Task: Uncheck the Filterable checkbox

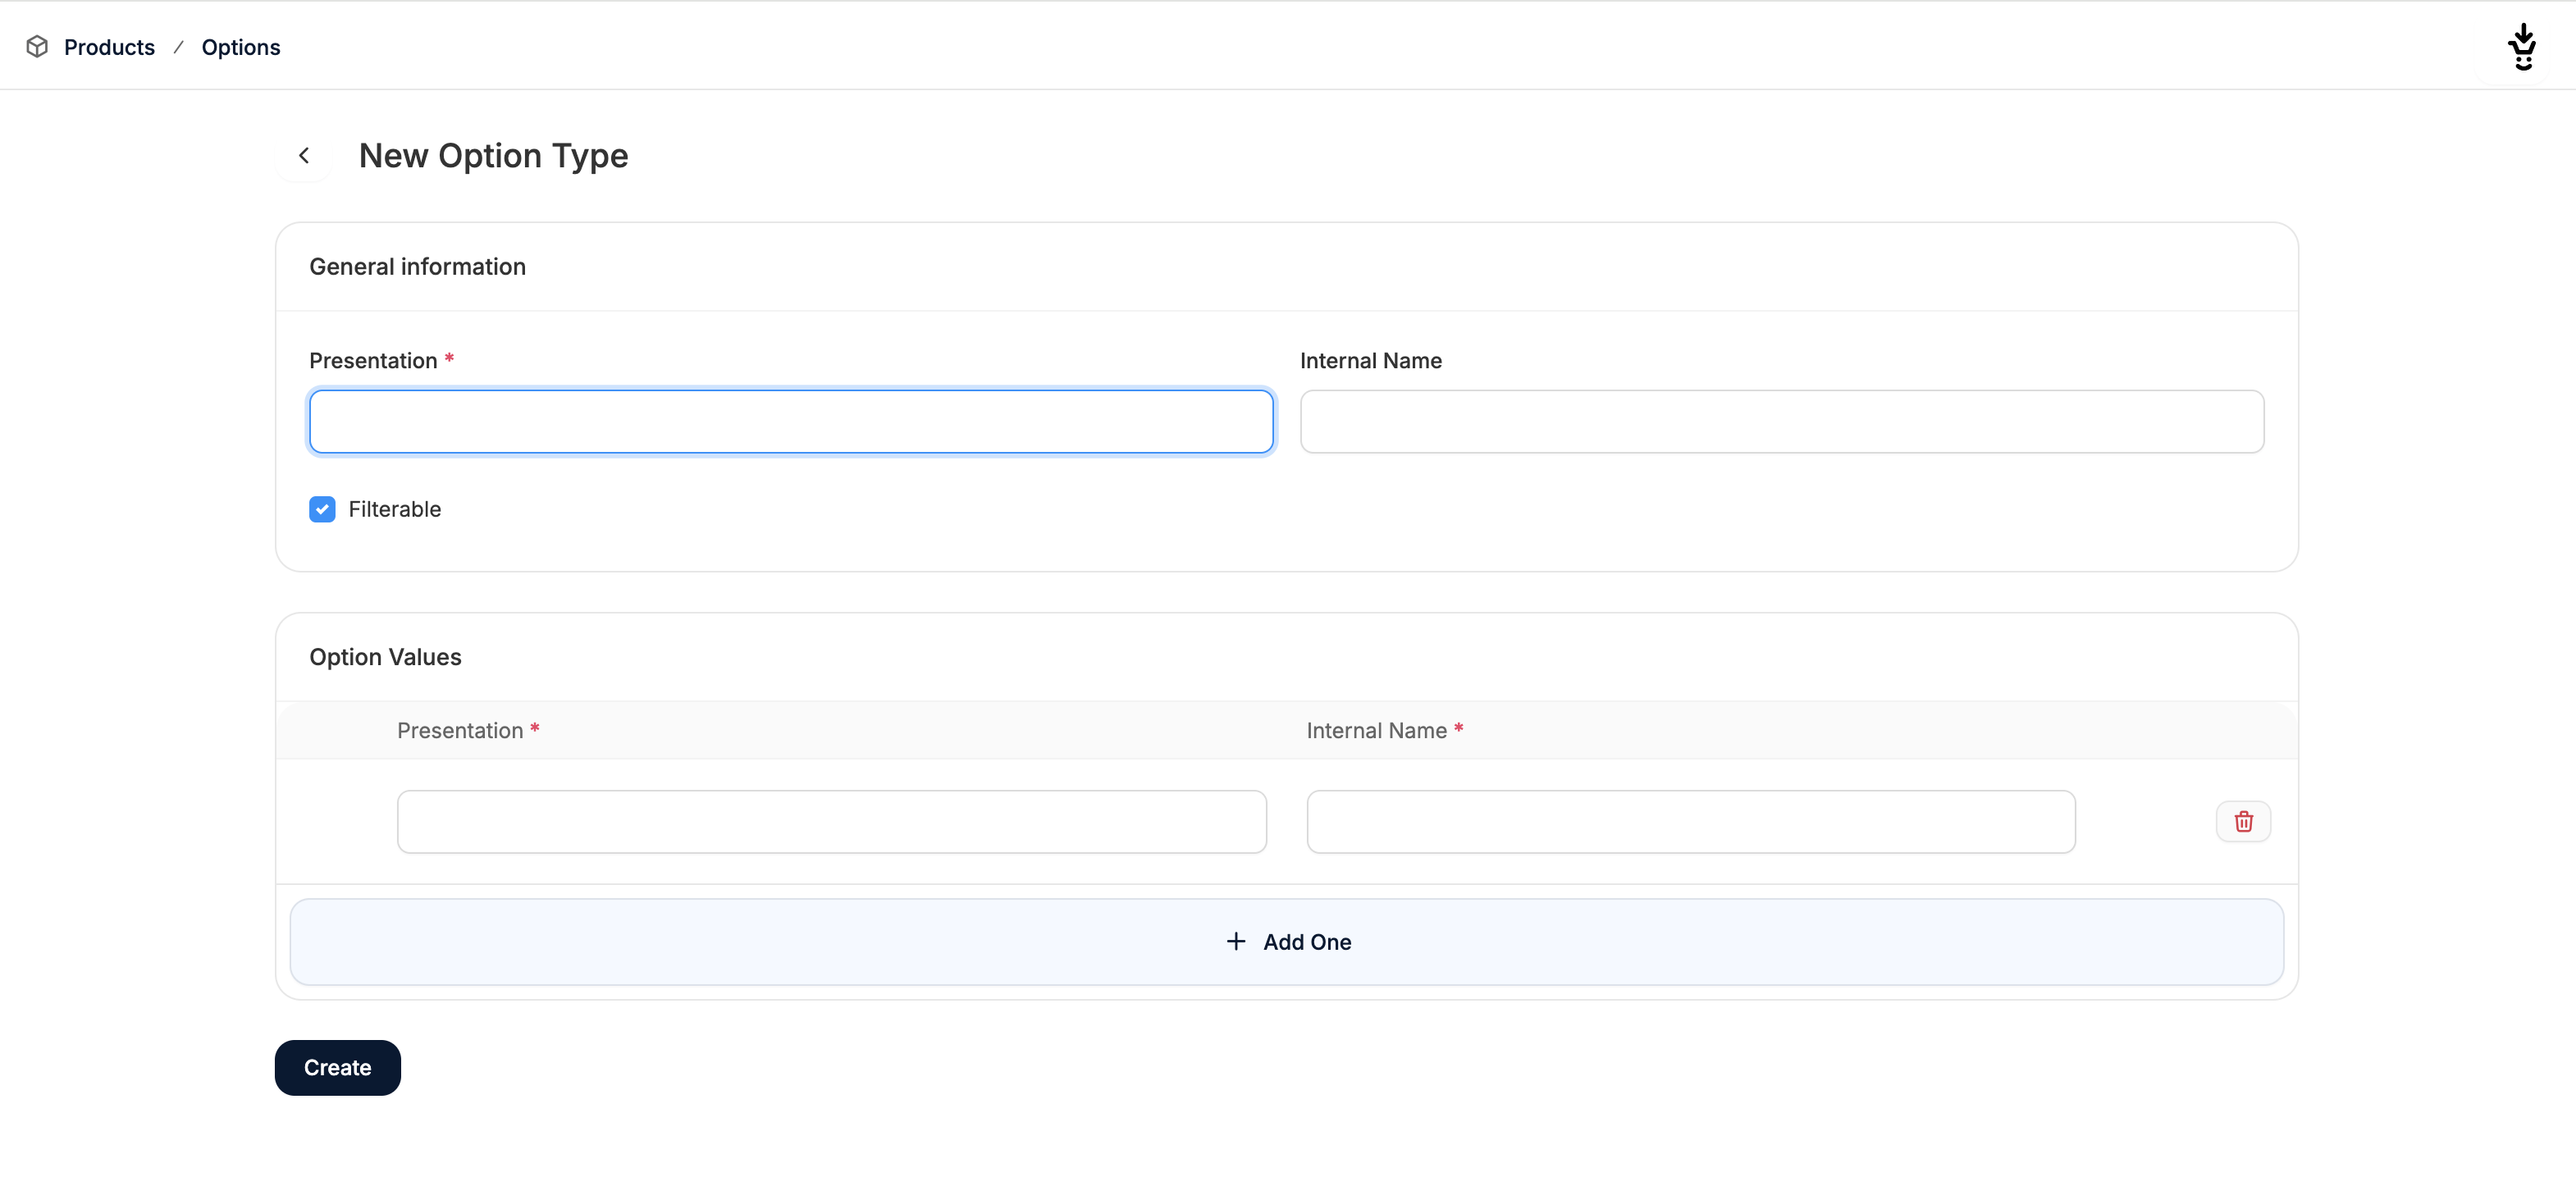Action: tap(322, 509)
